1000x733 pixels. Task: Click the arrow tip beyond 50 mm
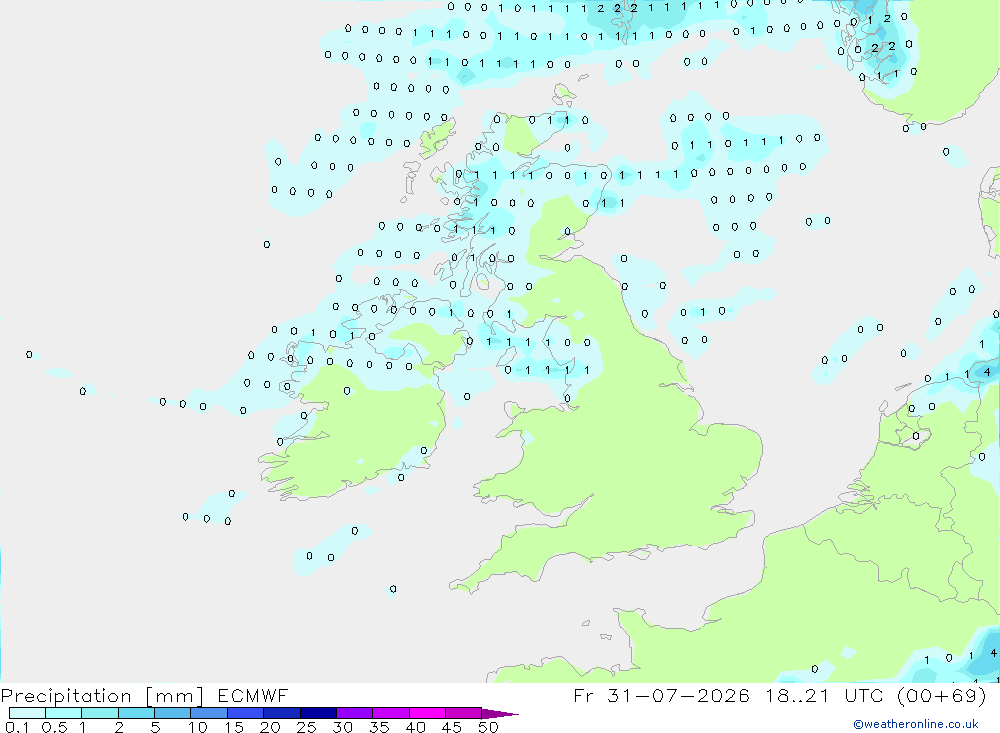(501, 714)
